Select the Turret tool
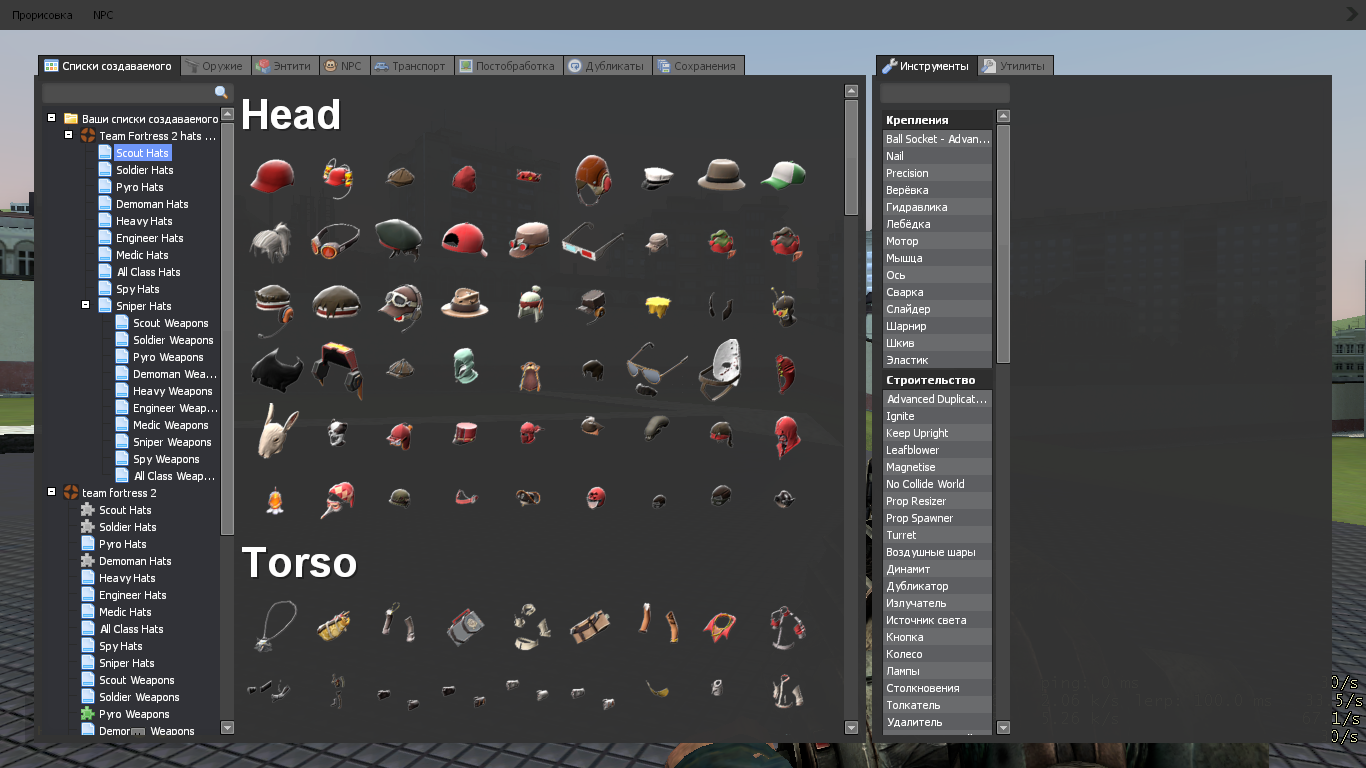The width and height of the screenshot is (1366, 768). (x=938, y=535)
